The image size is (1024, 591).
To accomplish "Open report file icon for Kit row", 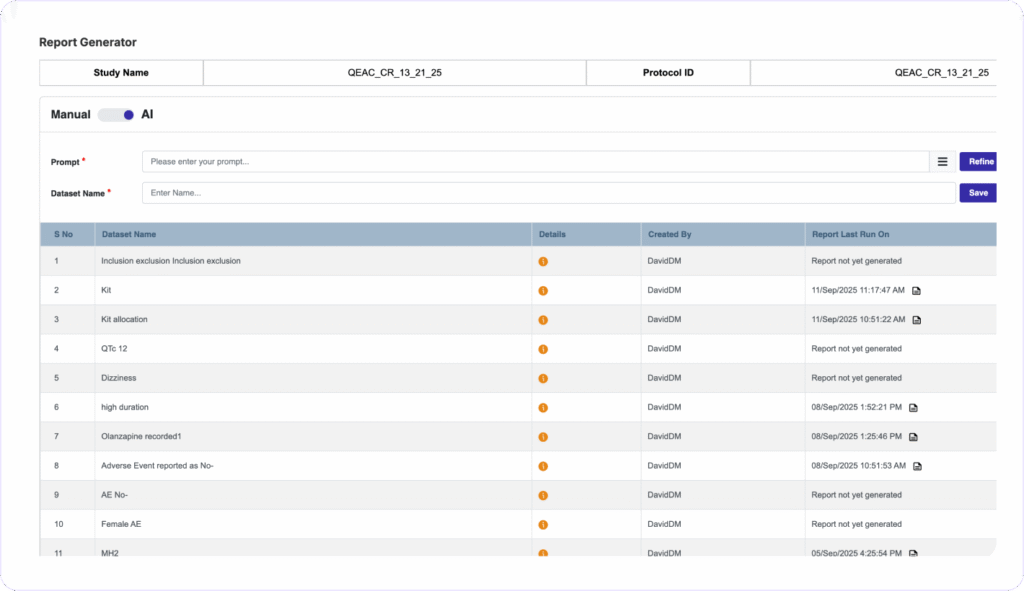I will click(916, 291).
